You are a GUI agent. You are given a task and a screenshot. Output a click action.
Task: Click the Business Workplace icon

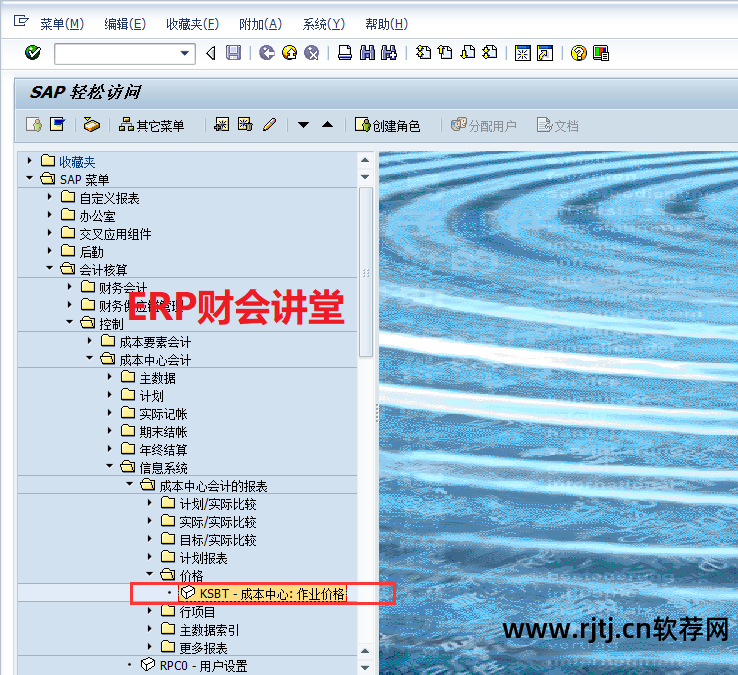[91, 125]
